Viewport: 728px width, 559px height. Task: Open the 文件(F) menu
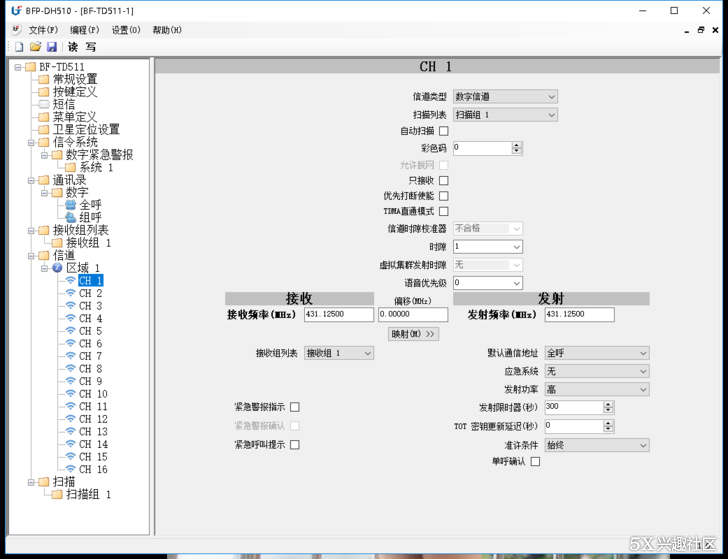pyautogui.click(x=43, y=30)
